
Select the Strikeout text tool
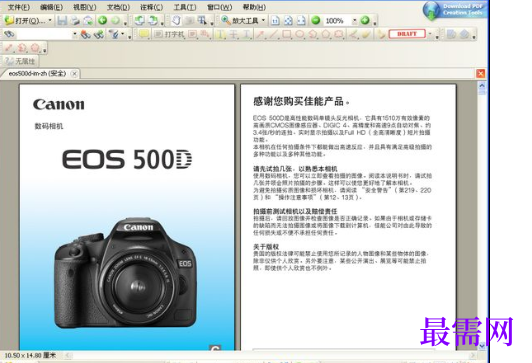click(x=234, y=34)
